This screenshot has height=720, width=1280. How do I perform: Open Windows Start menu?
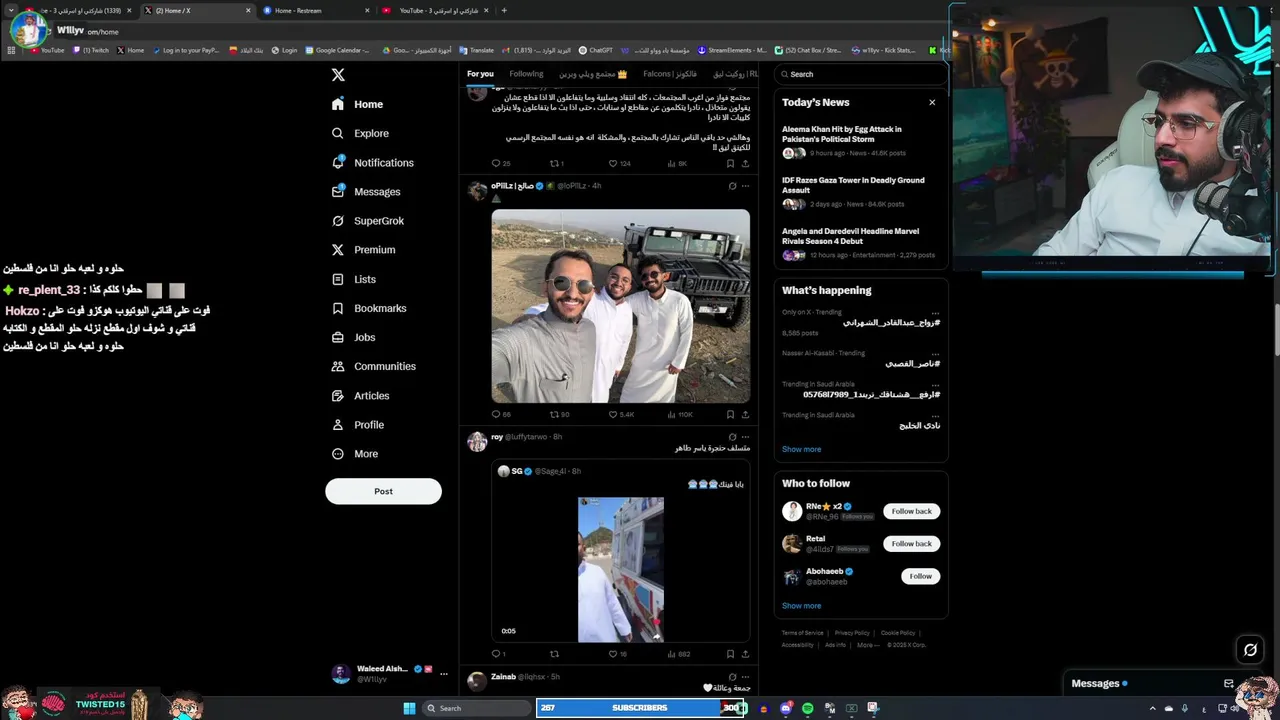(x=409, y=708)
